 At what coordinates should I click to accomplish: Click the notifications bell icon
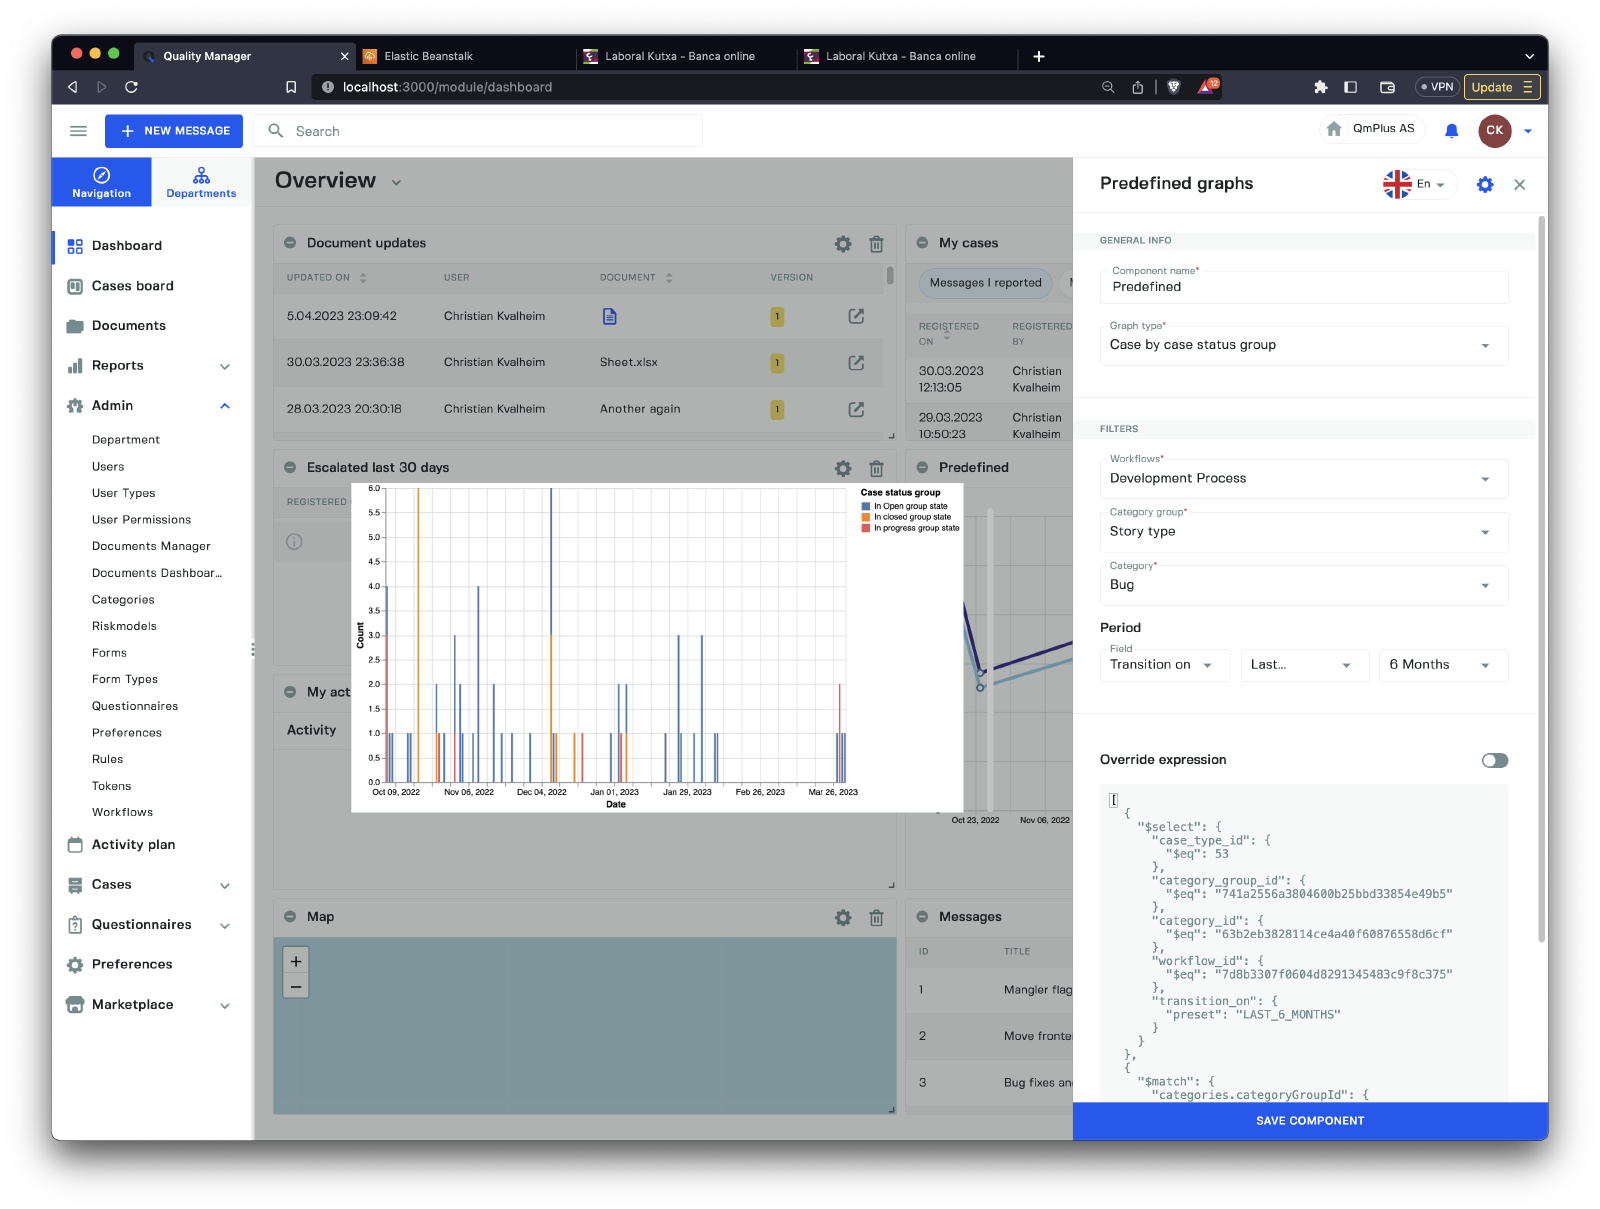1451,131
